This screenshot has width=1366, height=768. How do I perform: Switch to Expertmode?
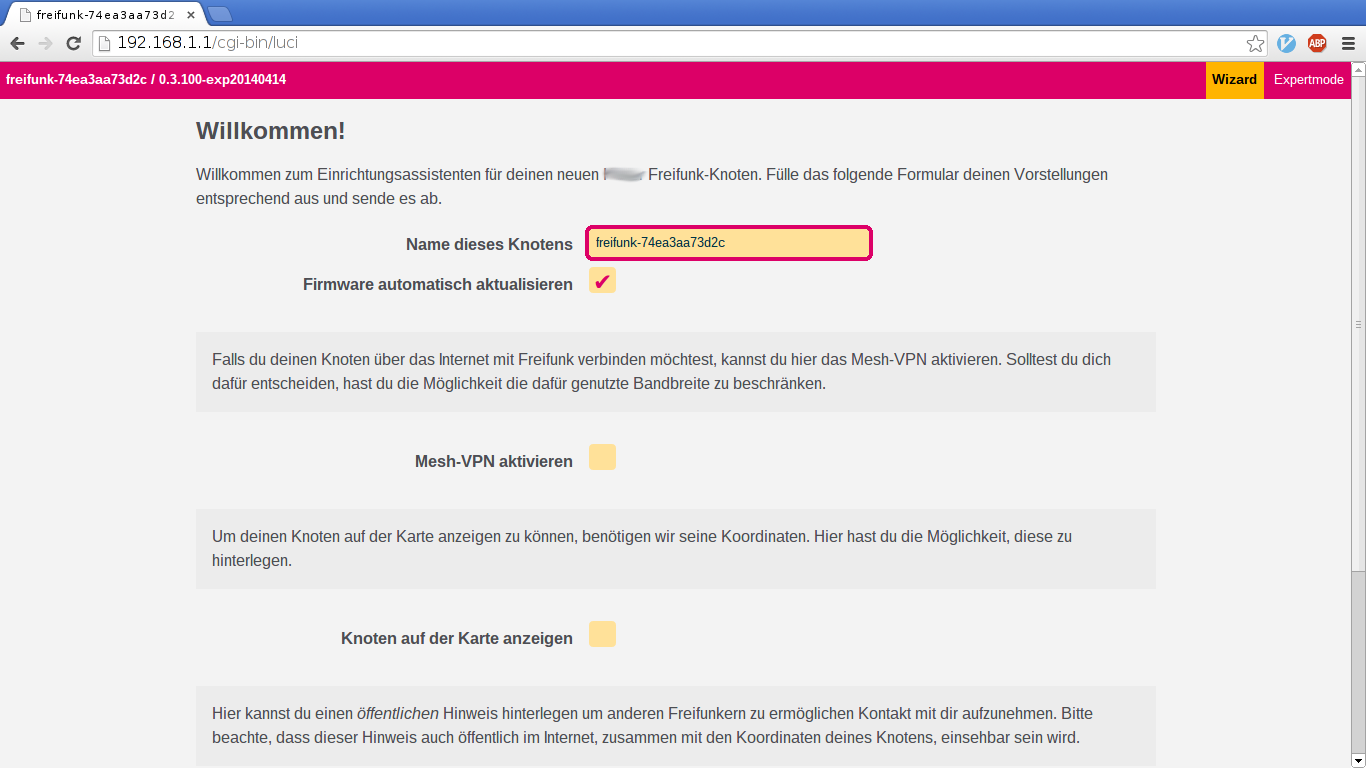[1308, 80]
